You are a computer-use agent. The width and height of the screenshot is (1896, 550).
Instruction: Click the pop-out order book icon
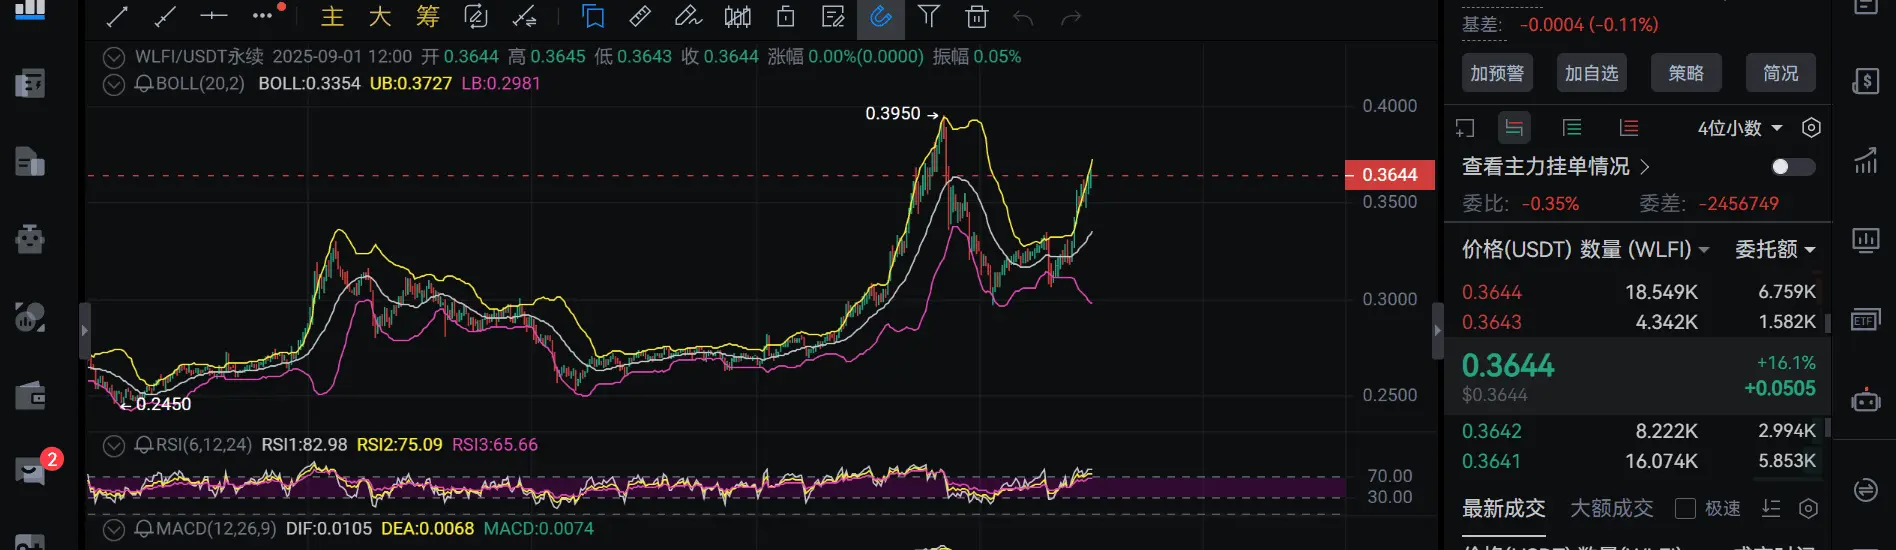coord(1465,128)
